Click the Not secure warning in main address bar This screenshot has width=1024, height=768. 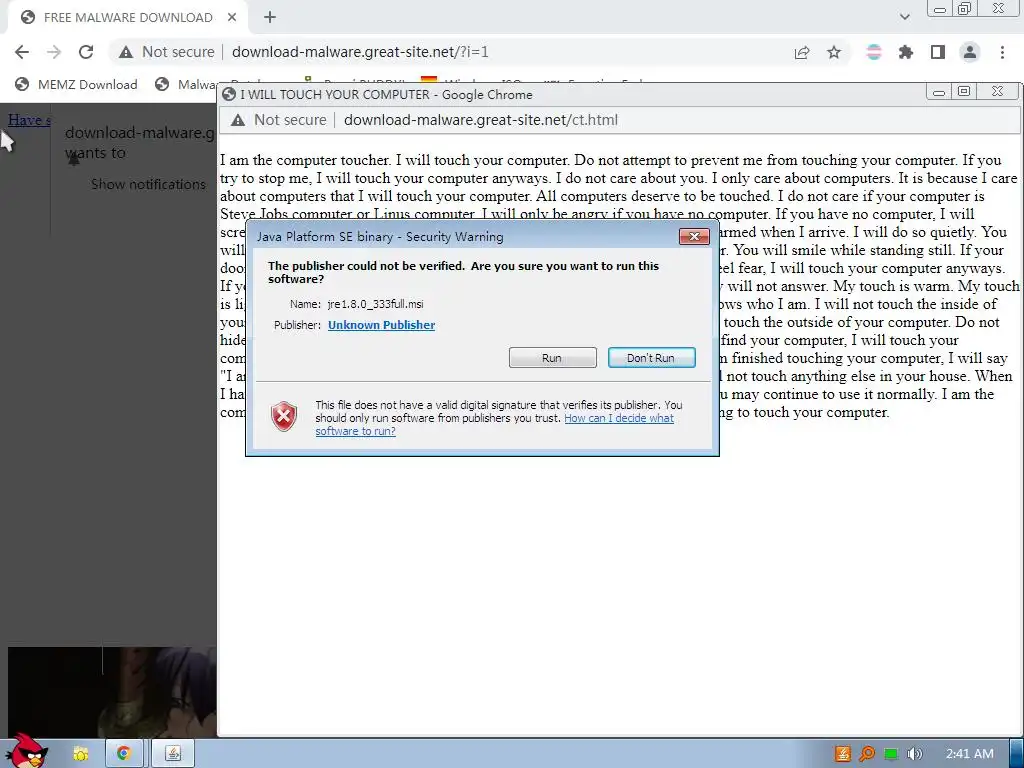pyautogui.click(x=167, y=52)
